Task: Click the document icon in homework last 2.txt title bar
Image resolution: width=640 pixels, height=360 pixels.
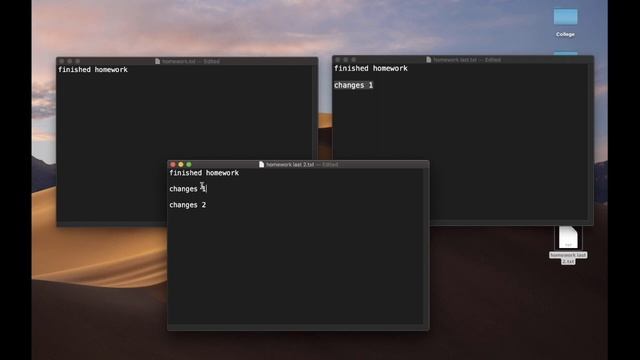Action: [261, 164]
